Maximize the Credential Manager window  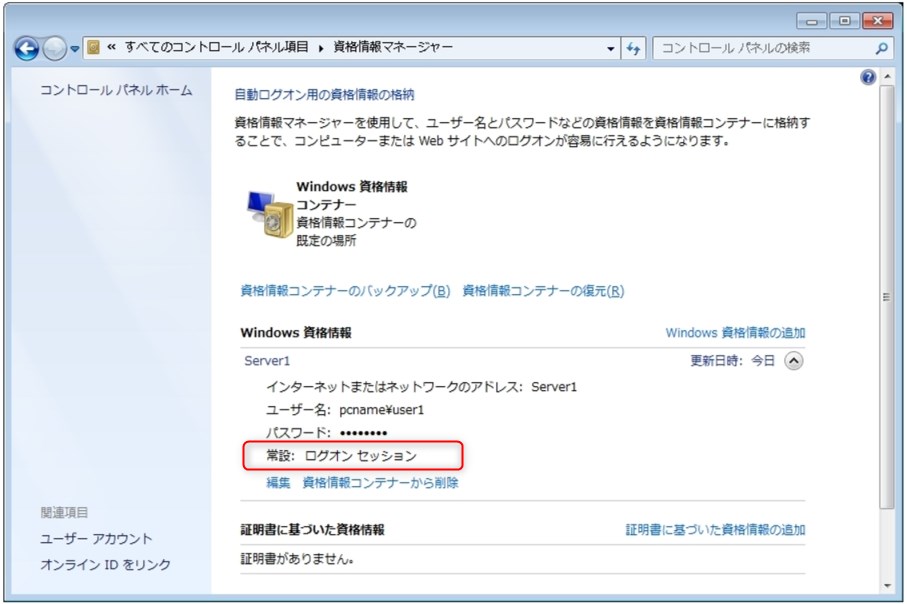pos(845,21)
